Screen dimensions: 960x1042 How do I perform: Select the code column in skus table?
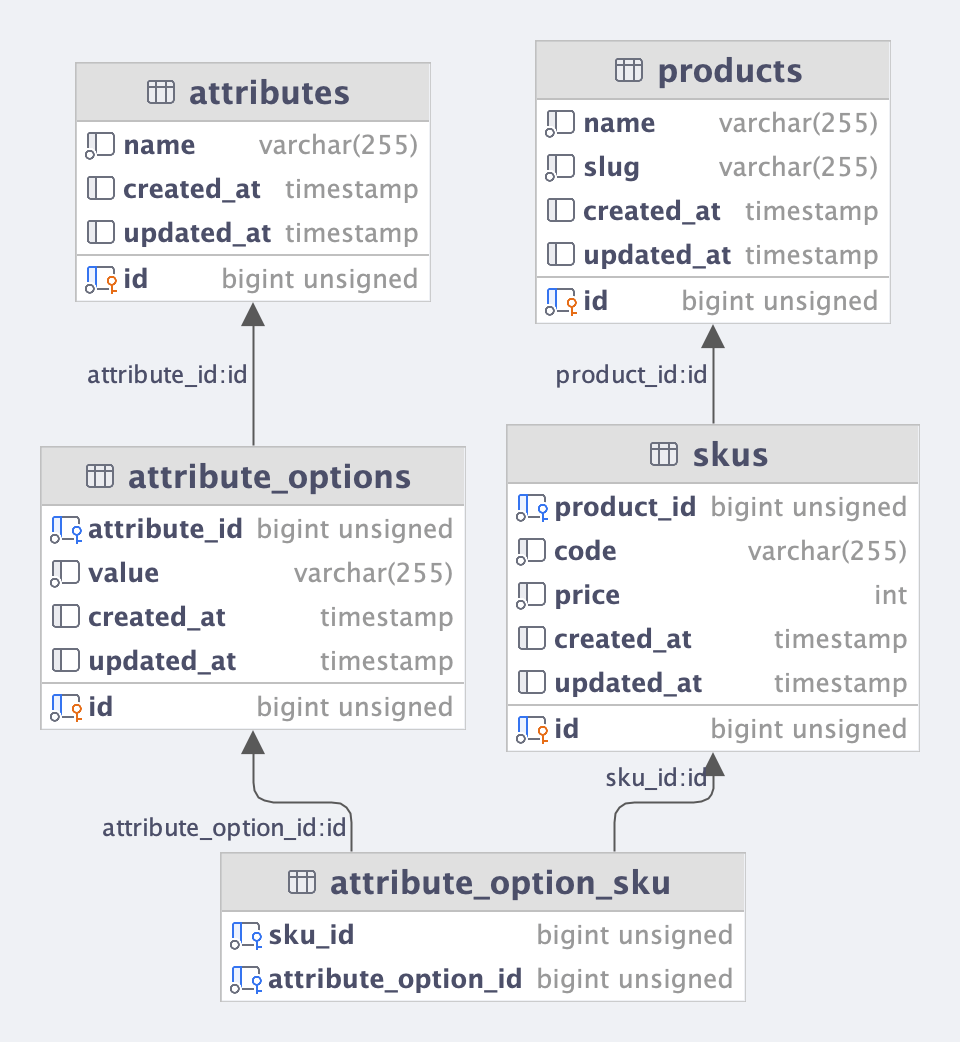click(585, 551)
